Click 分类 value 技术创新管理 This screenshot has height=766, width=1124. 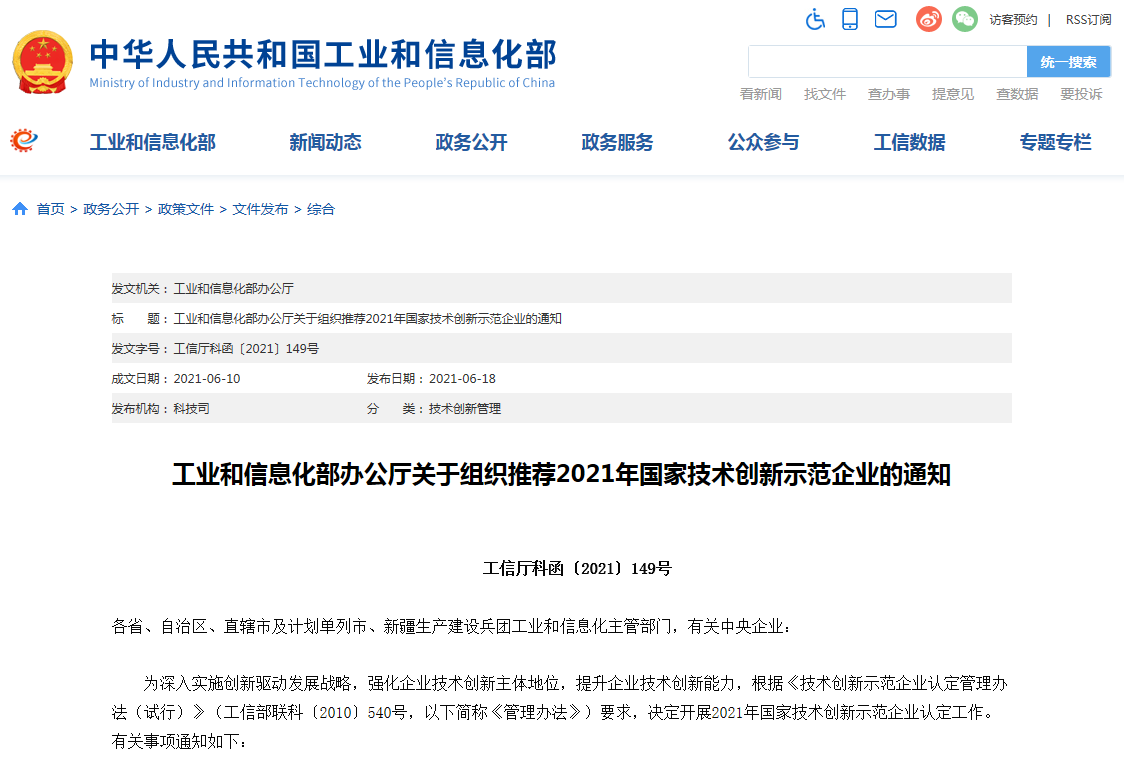coord(465,409)
